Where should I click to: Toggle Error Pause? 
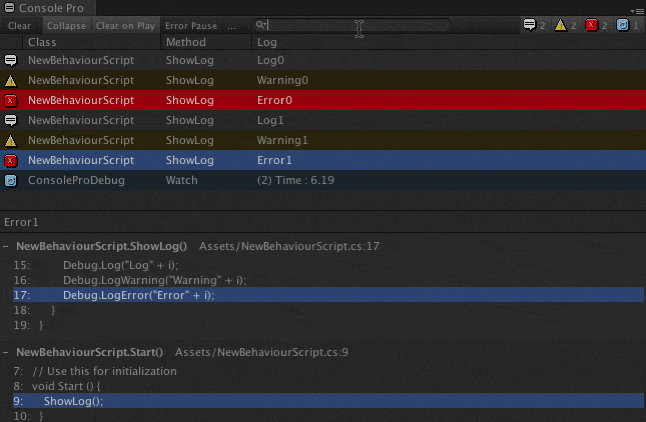click(191, 26)
